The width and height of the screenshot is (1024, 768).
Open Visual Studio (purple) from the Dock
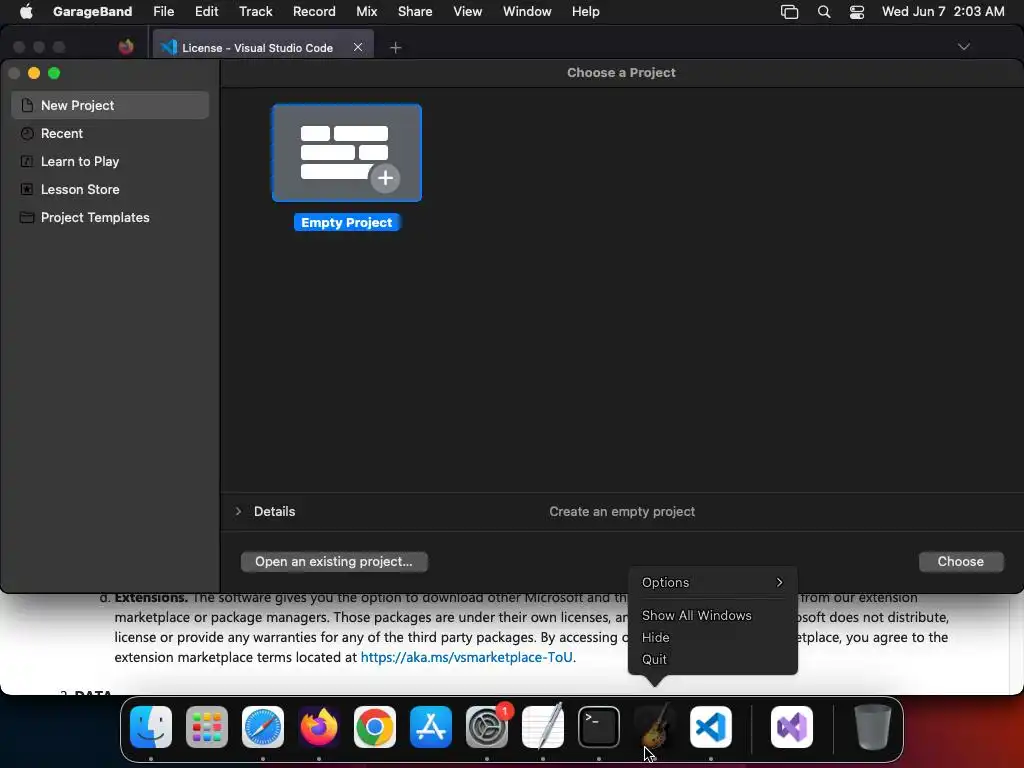tap(792, 727)
